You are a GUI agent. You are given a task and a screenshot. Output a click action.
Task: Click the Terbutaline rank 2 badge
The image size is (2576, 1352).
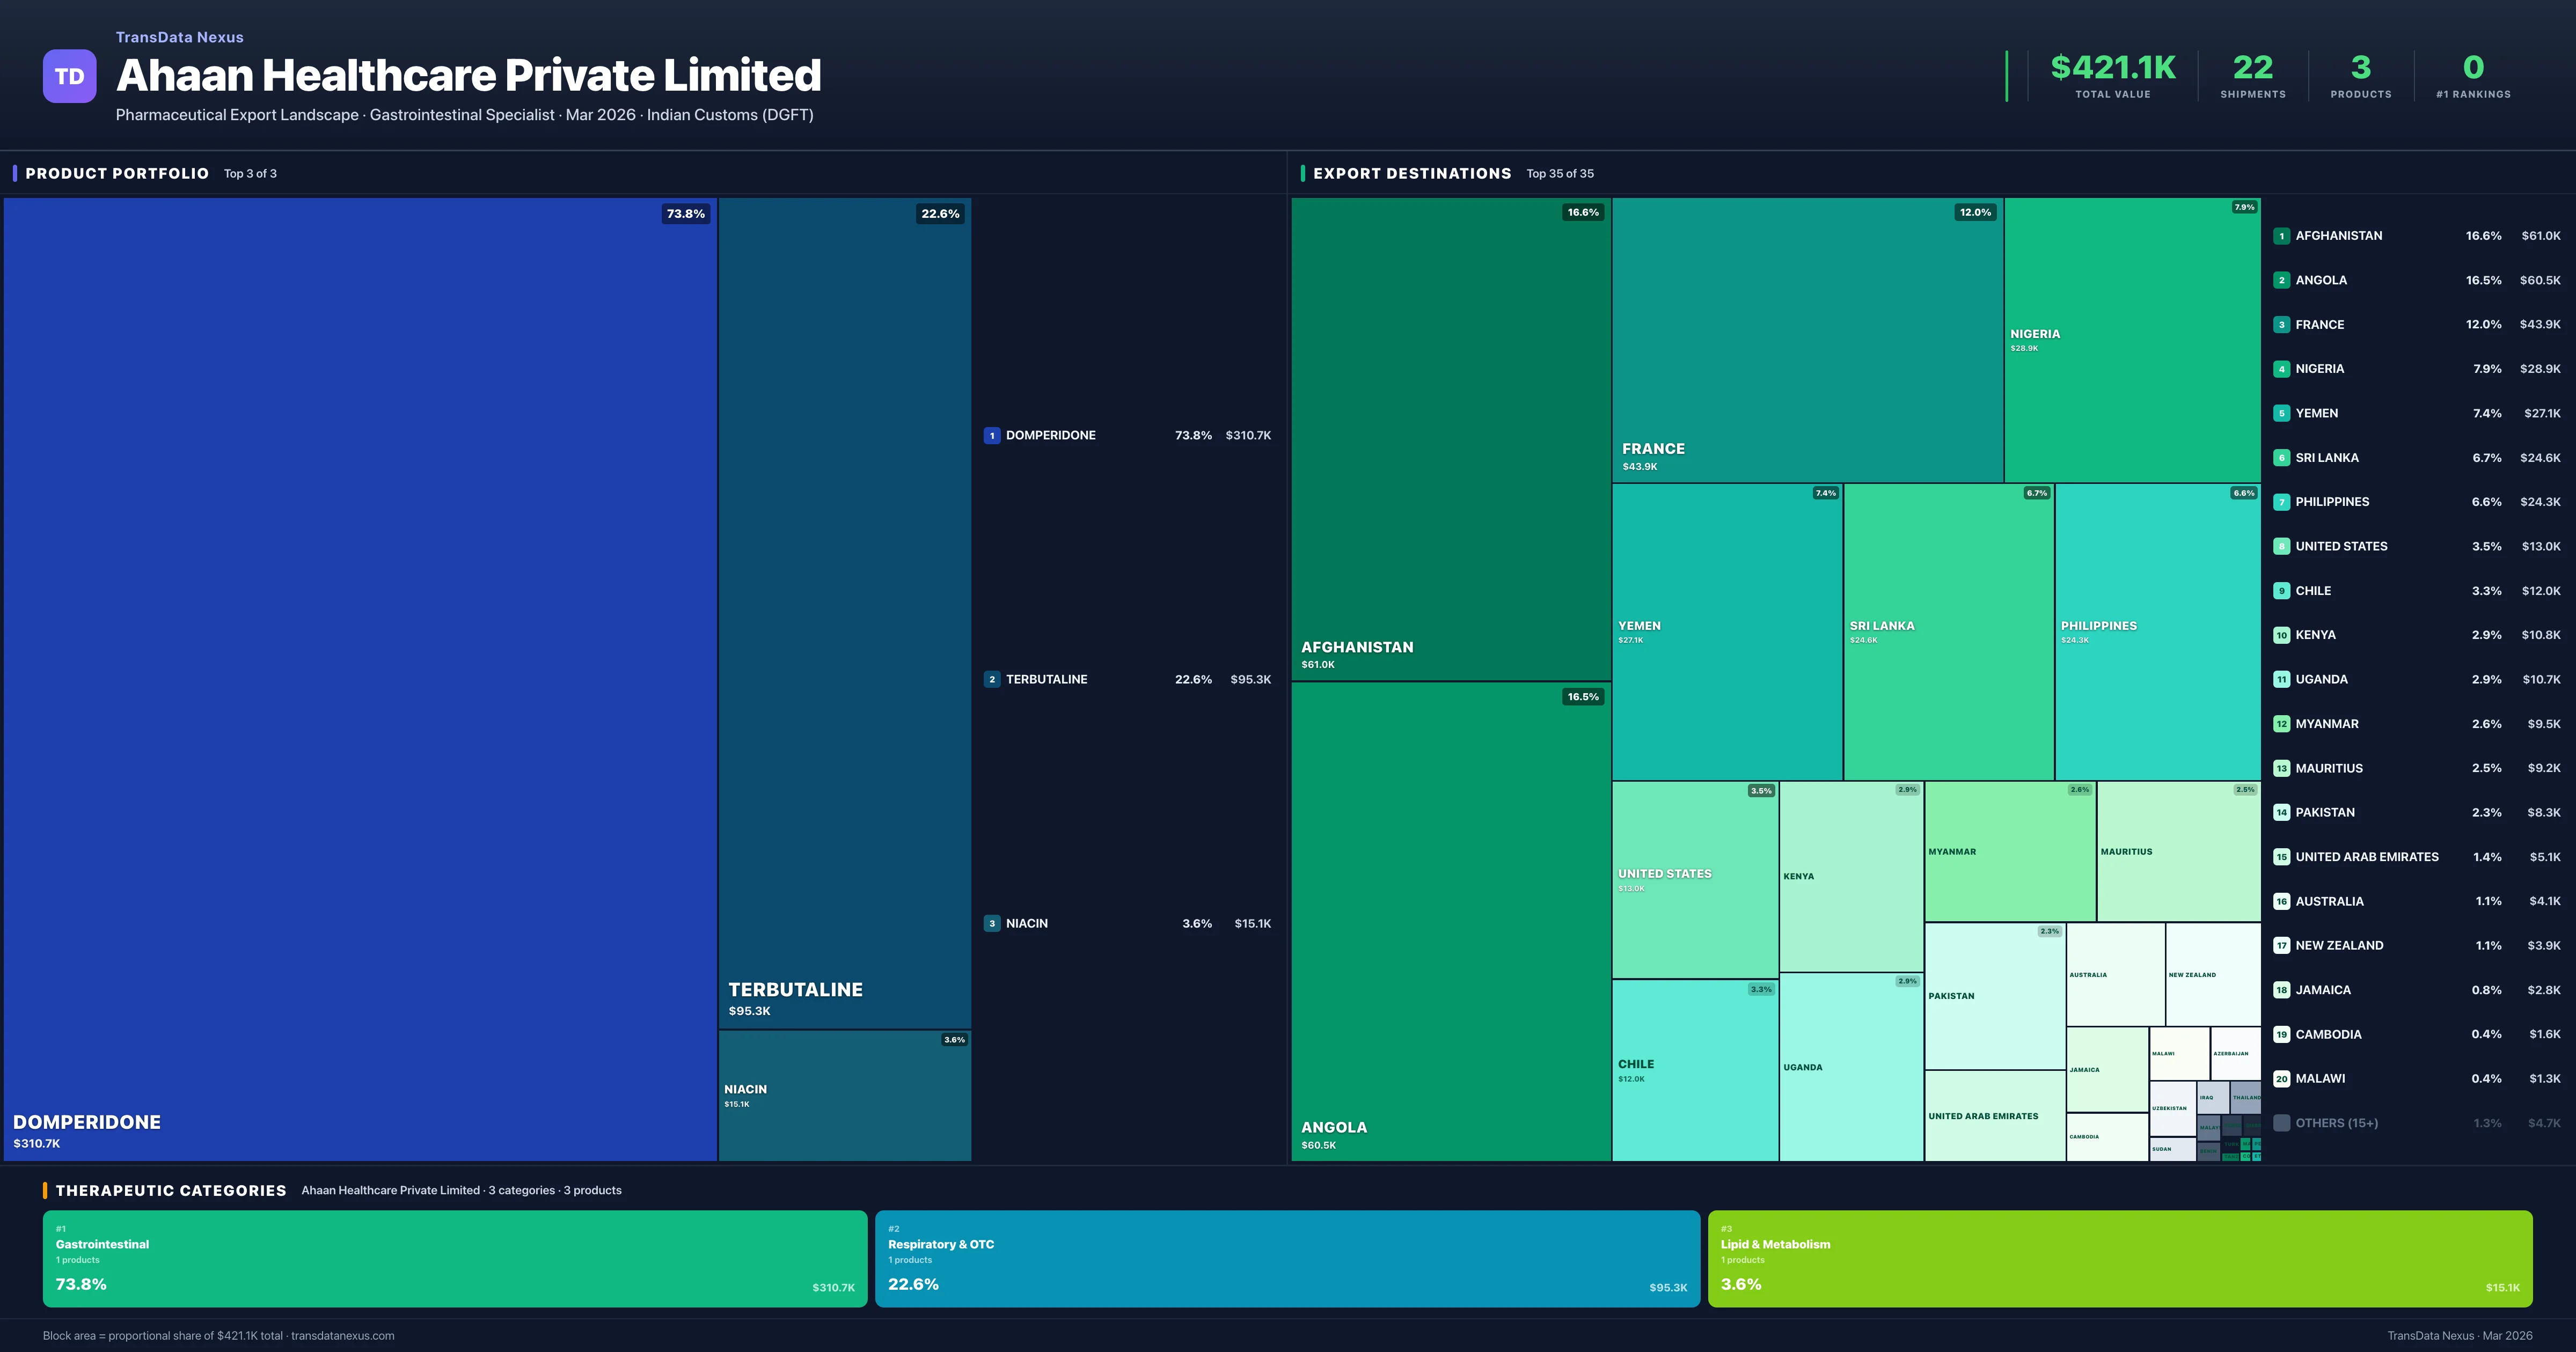[991, 679]
